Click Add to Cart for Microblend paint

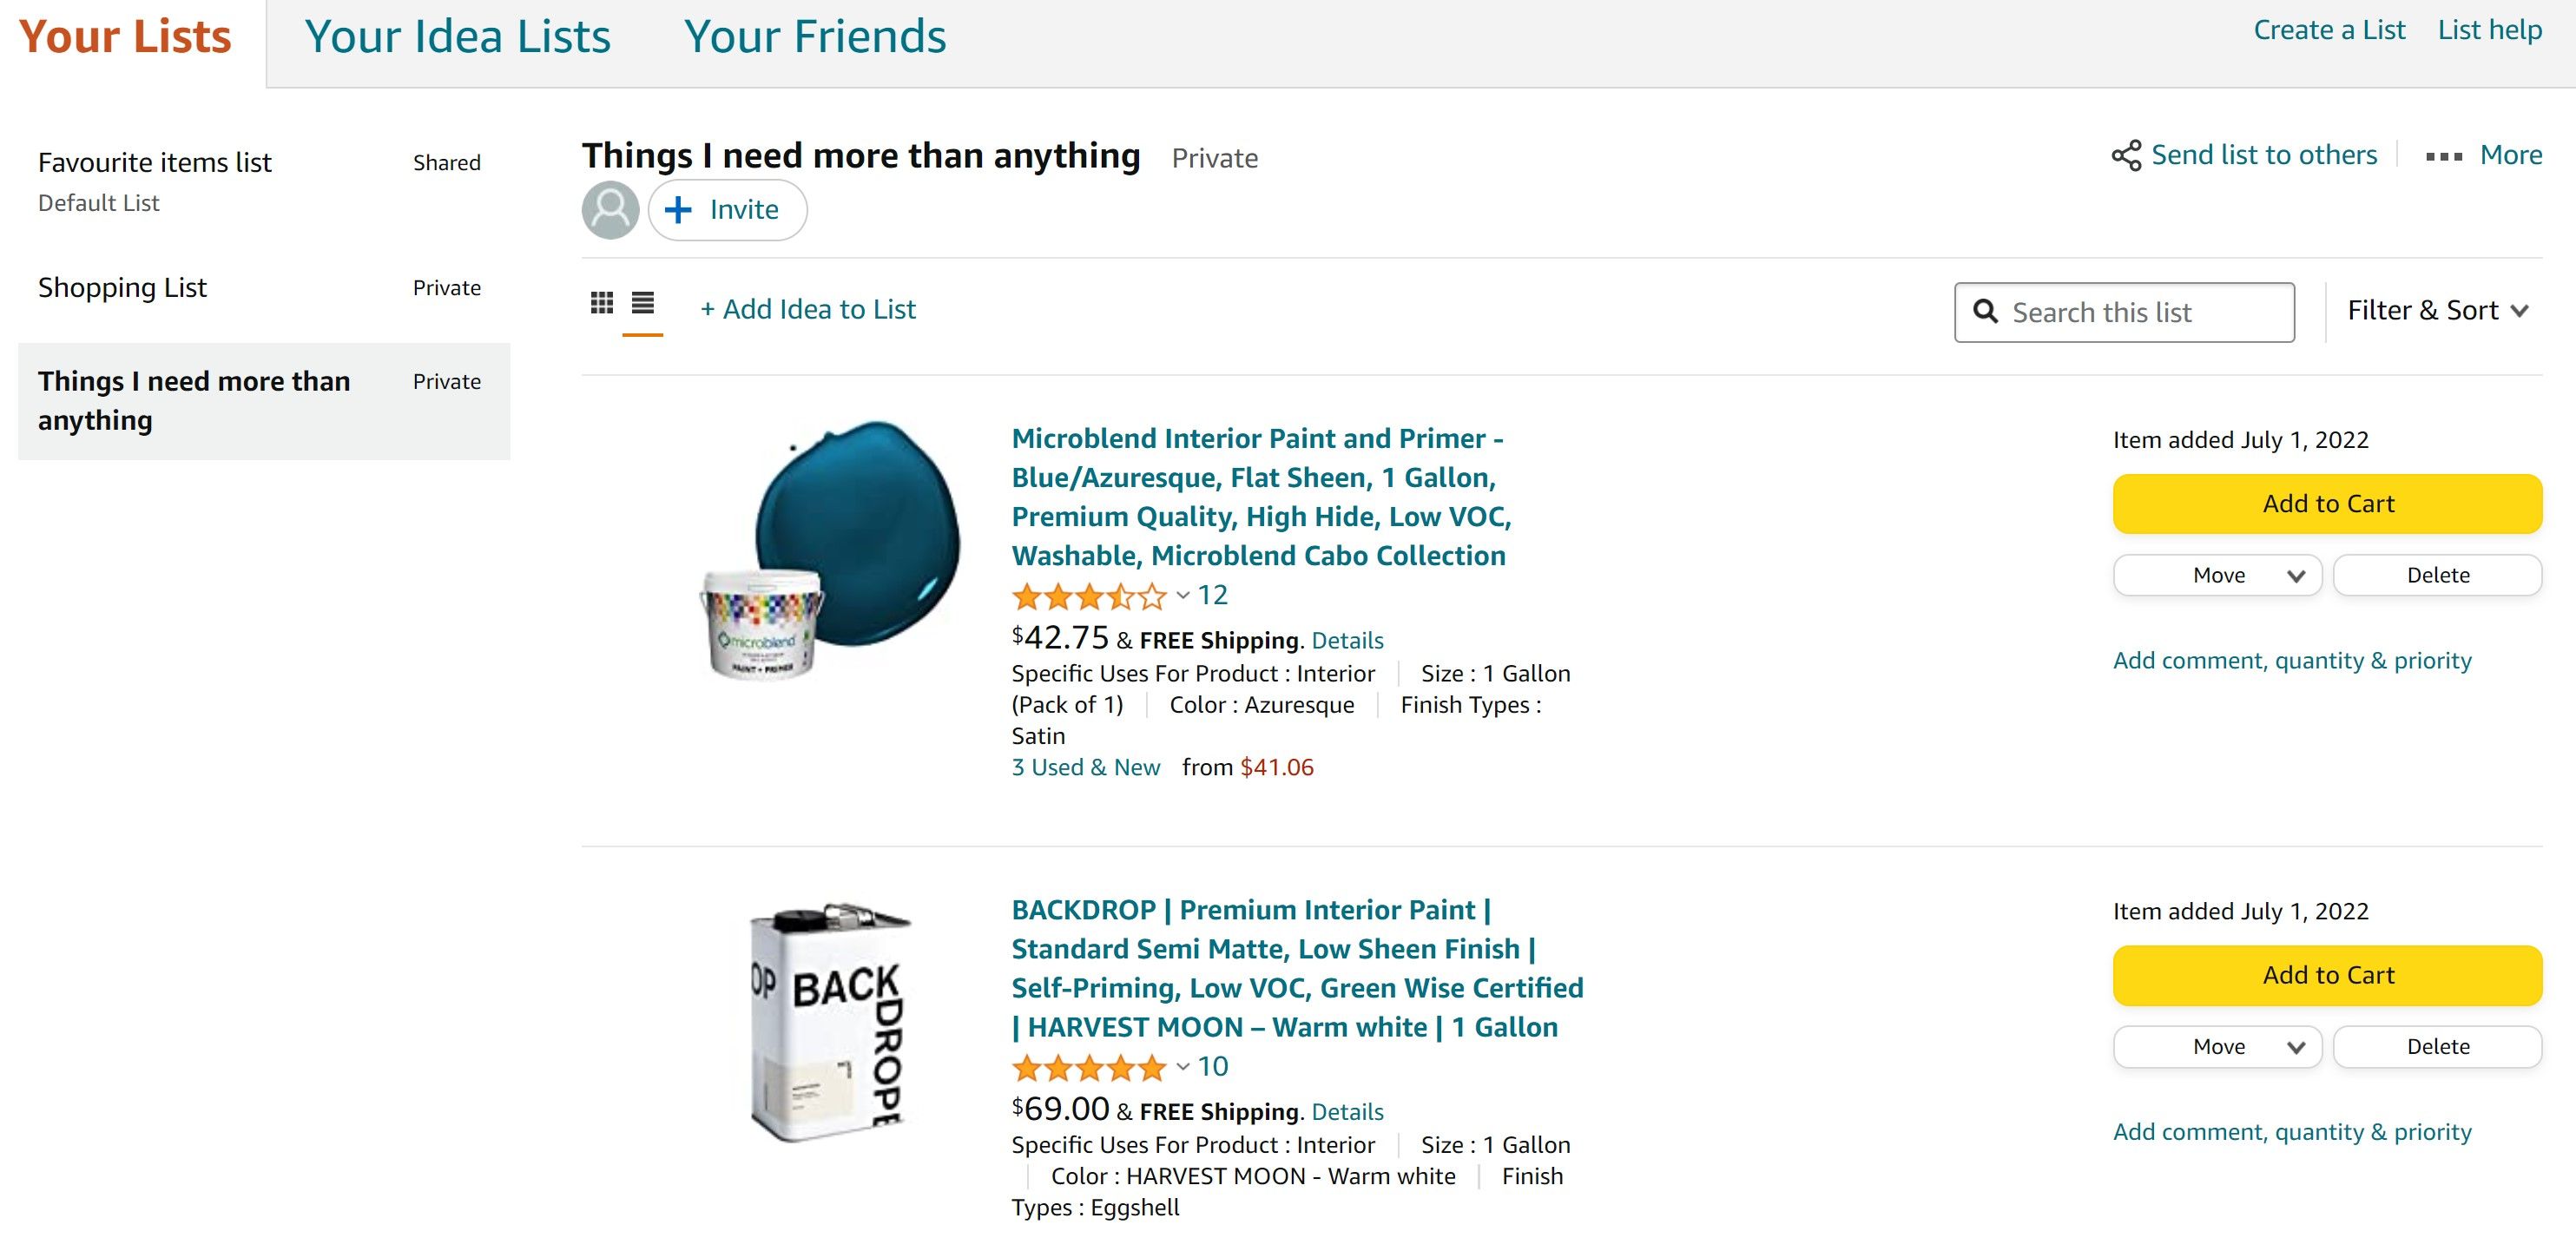[2326, 503]
